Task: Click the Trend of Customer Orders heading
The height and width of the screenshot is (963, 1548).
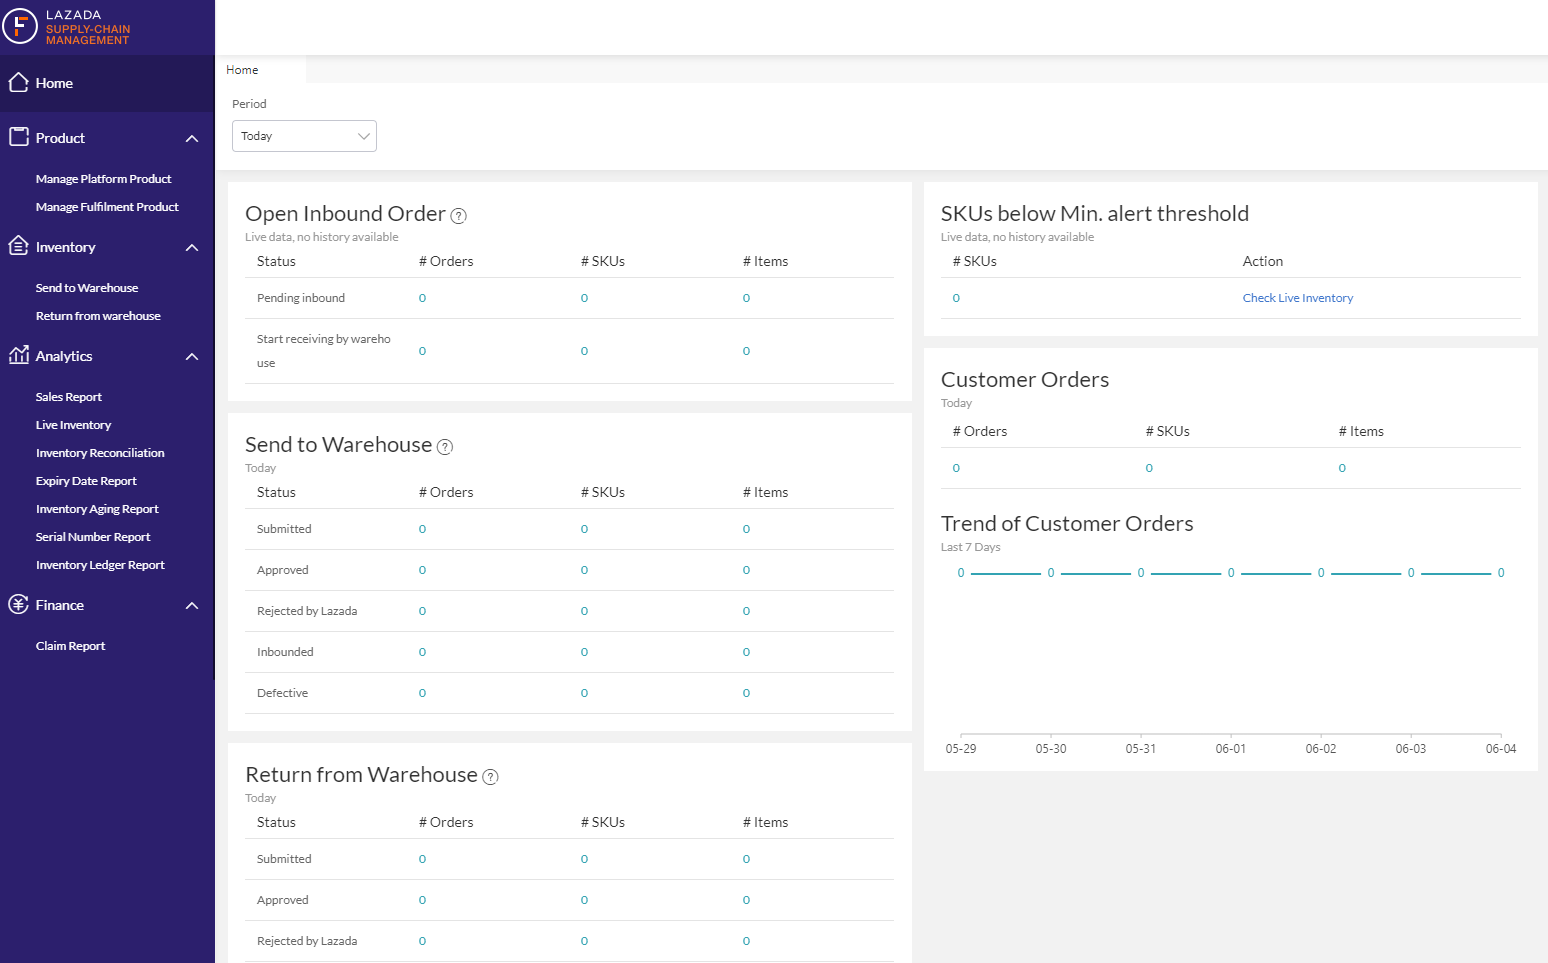Action: point(1067,524)
